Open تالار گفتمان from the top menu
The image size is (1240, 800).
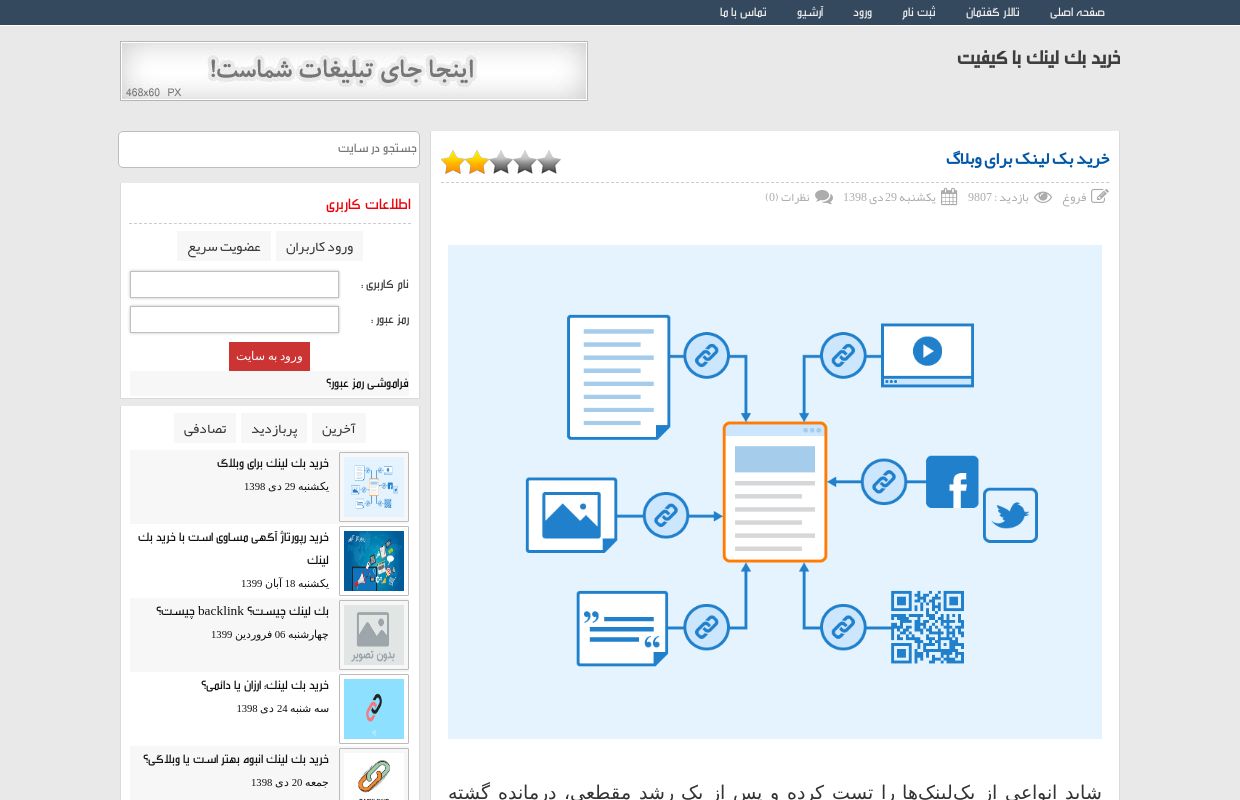[x=991, y=12]
